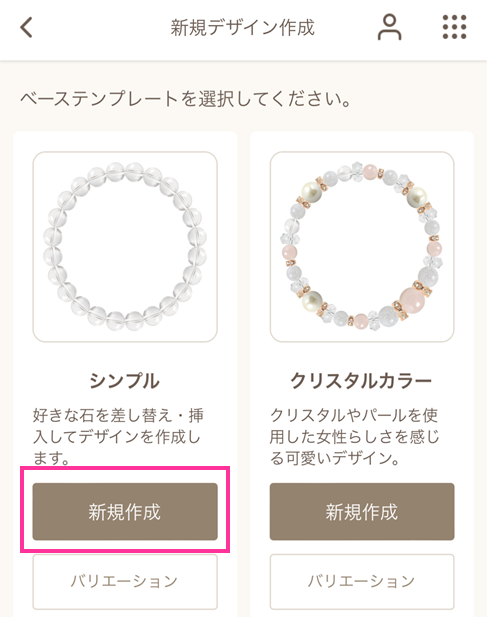Click the largest pink bead on the bracelet
Screen dimensions: 487x617
coord(412,301)
